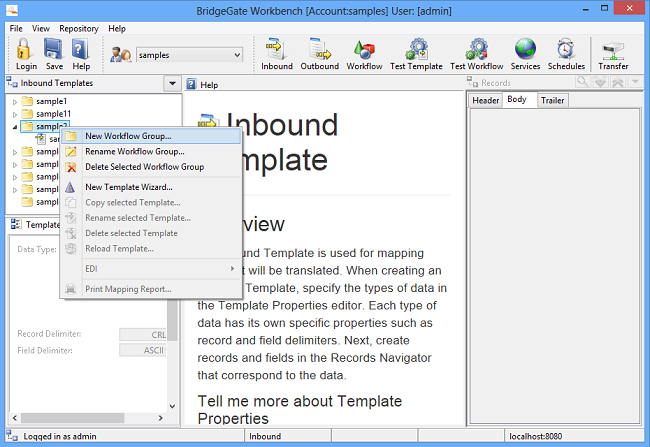This screenshot has width=650, height=447.
Task: Open the Records panel options dropdown arrow
Action: [x=635, y=82]
